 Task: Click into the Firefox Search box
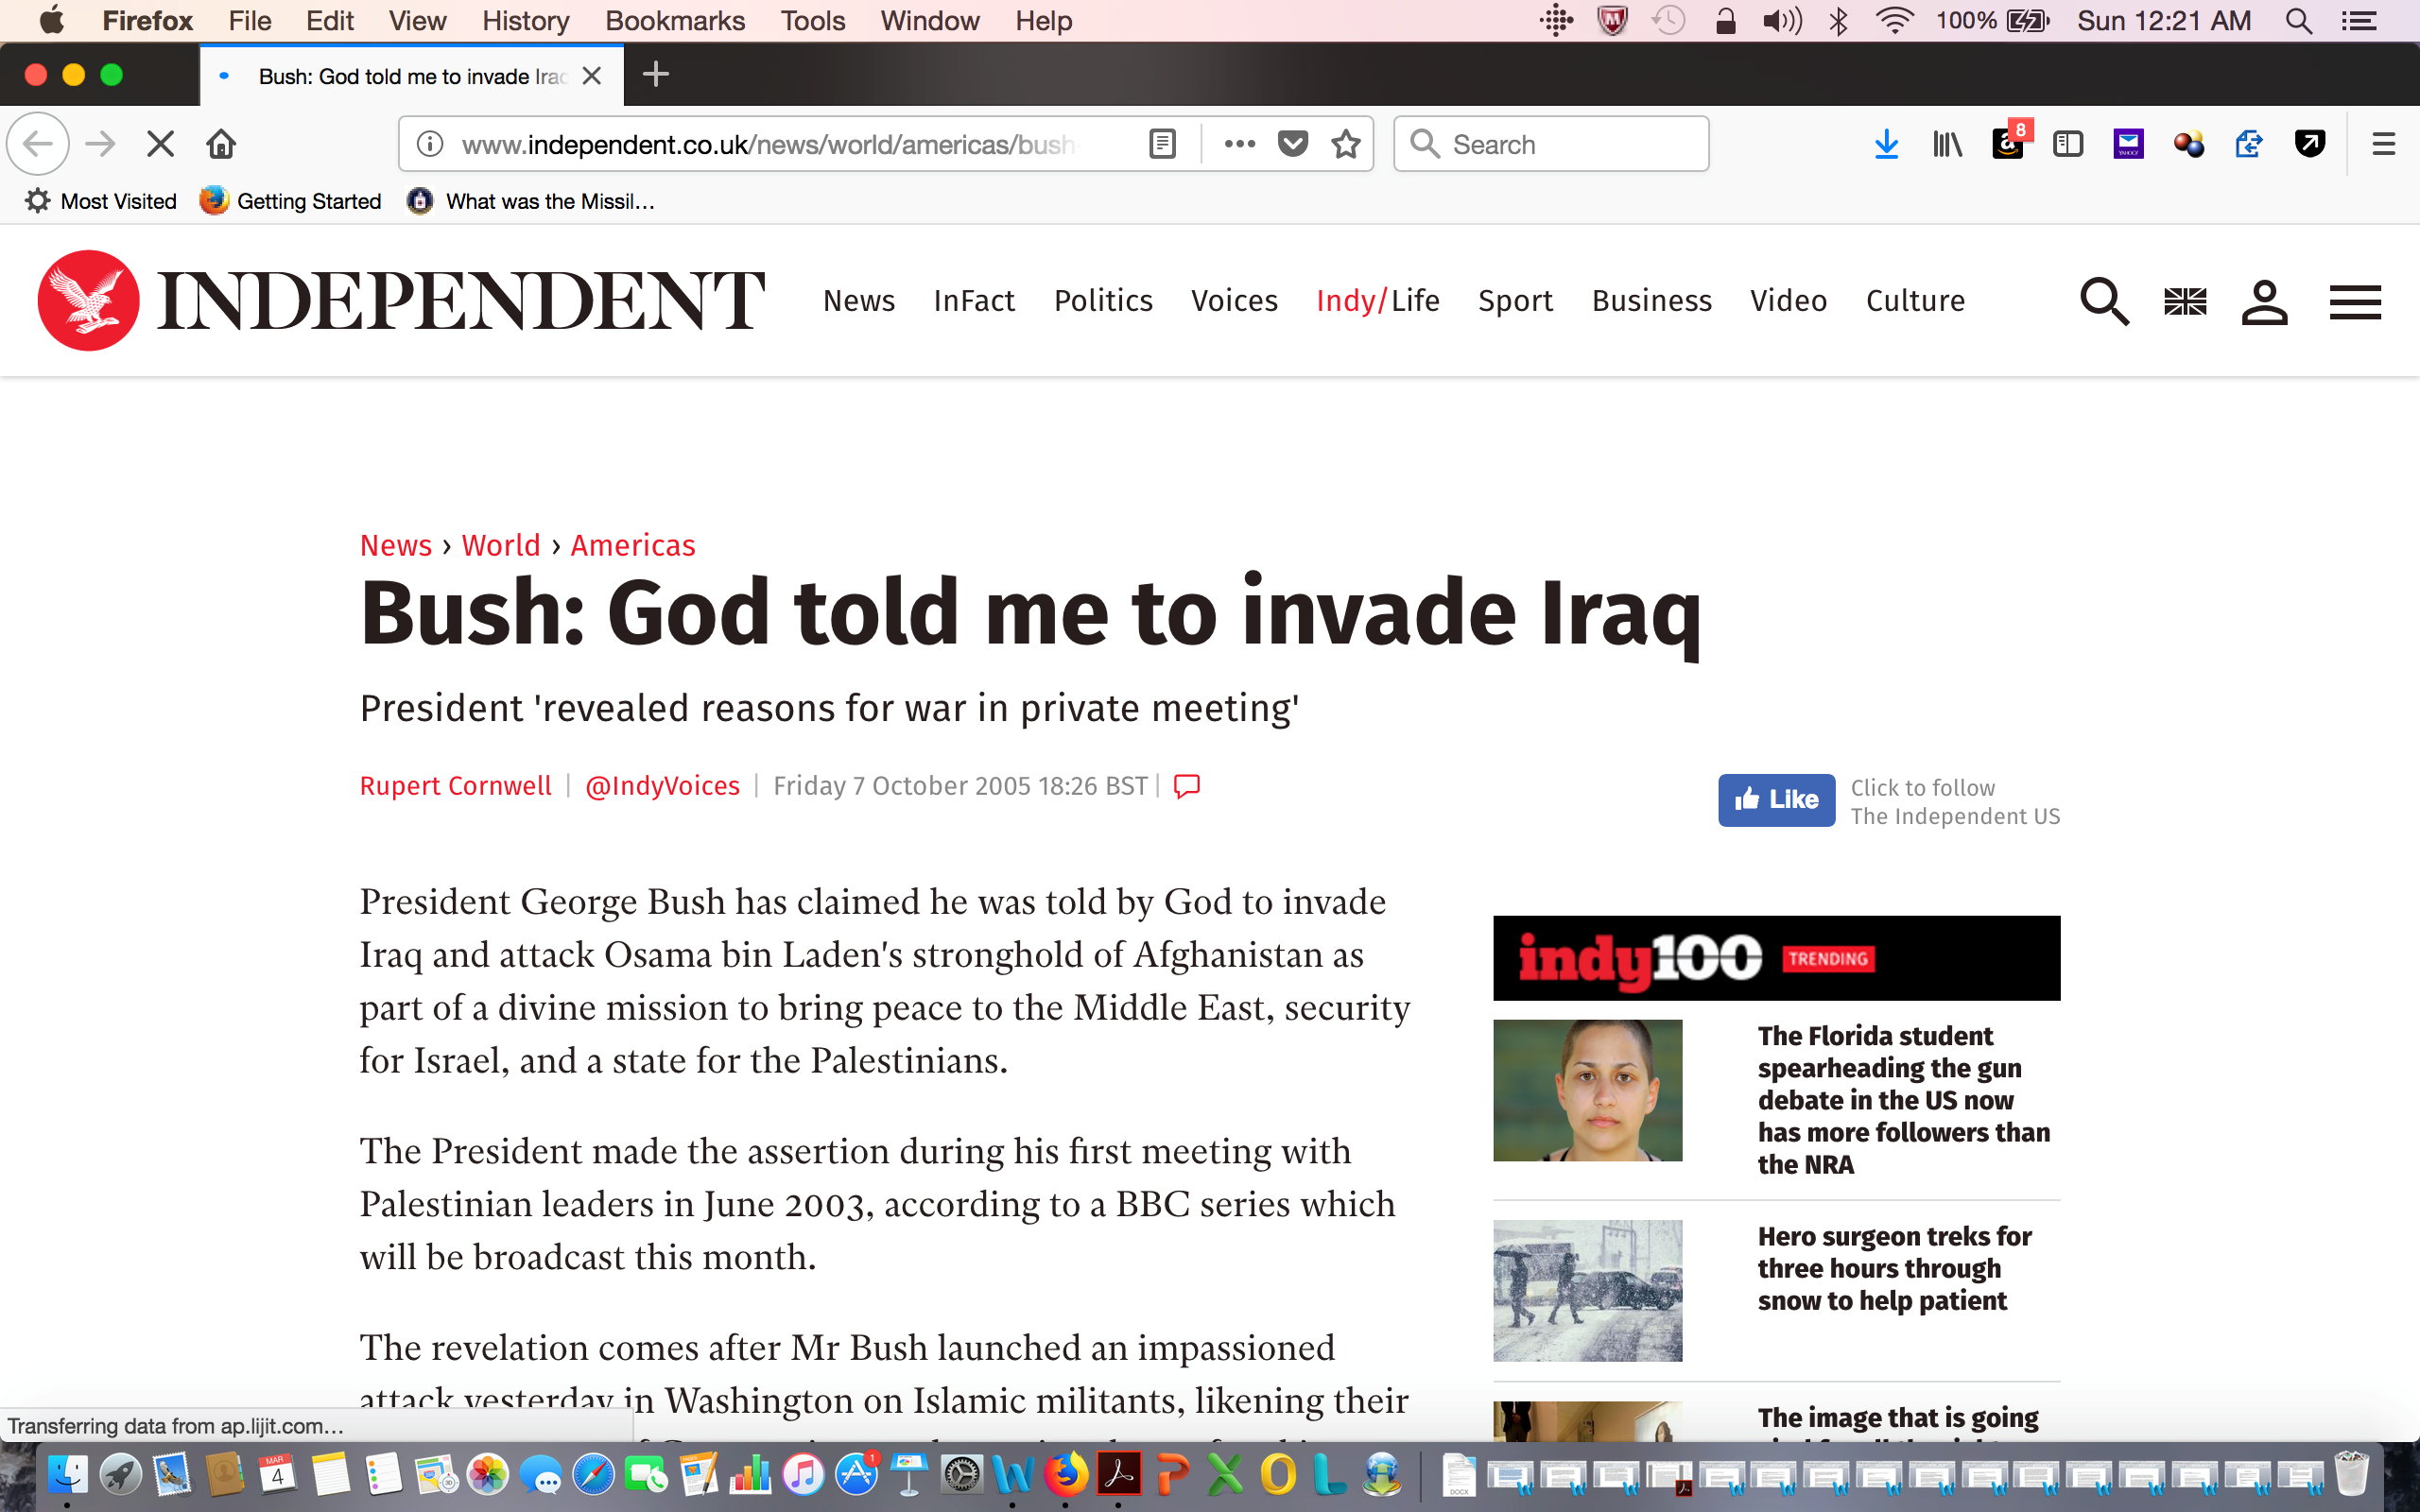(1551, 144)
